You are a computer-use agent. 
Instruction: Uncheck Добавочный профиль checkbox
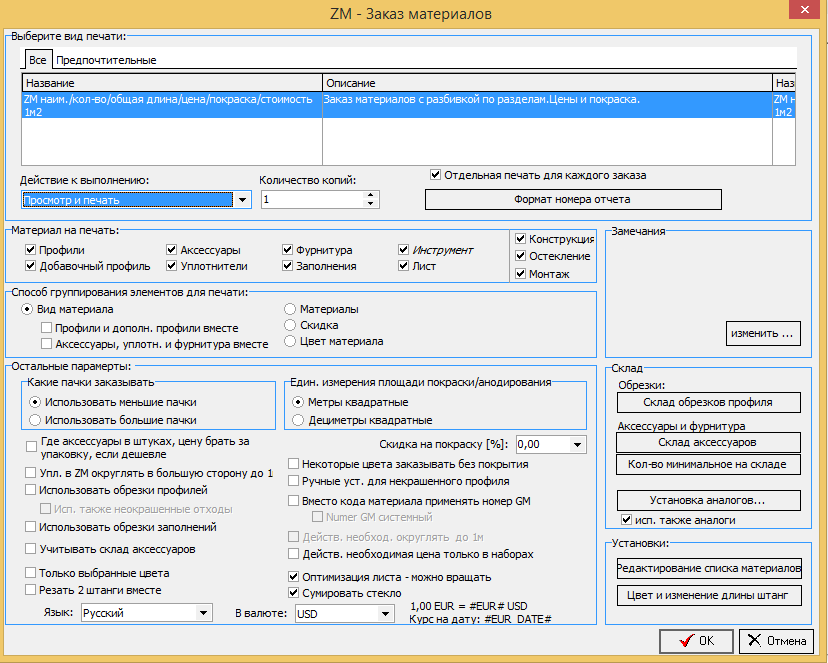(31, 266)
